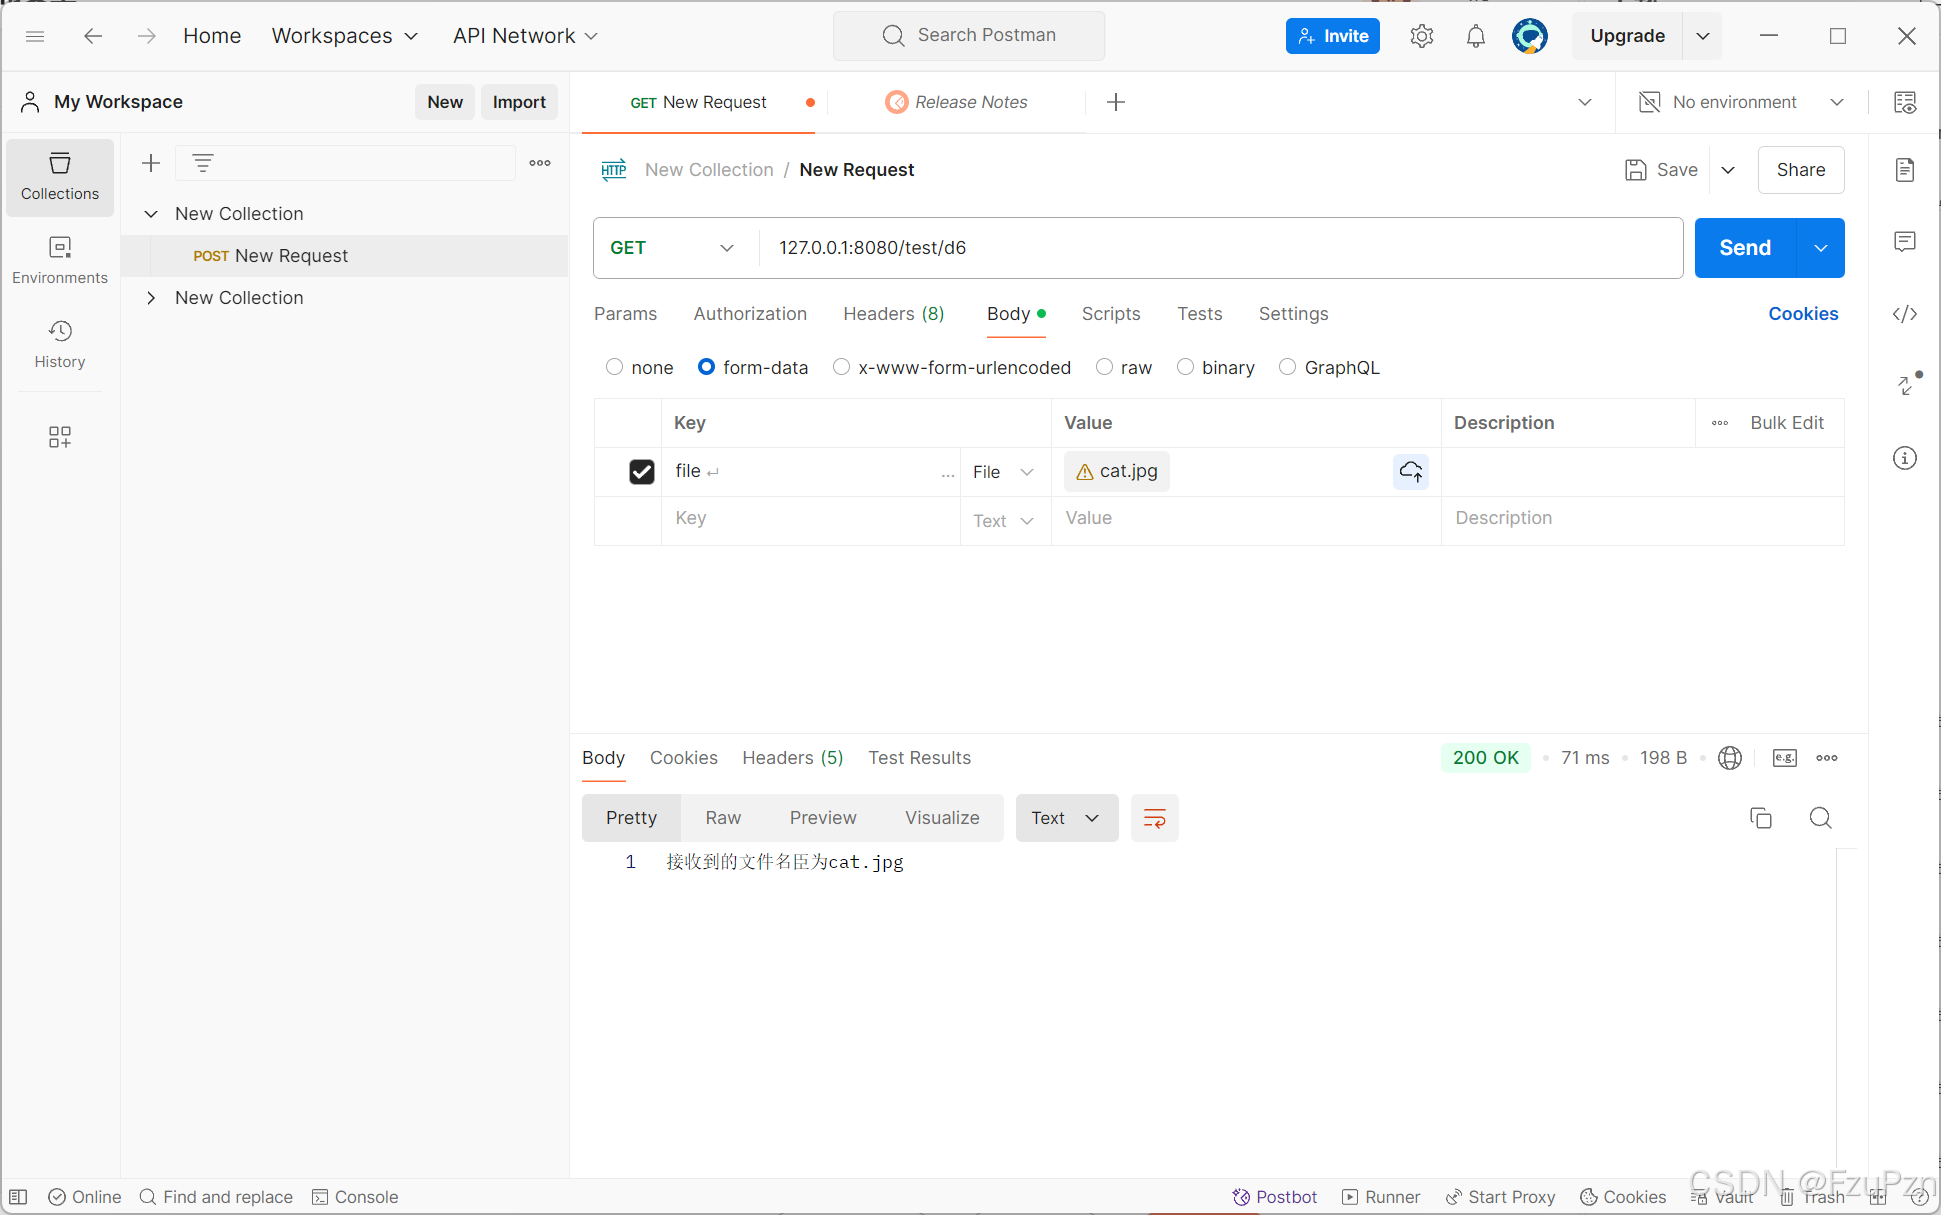This screenshot has height=1215, width=1941.
Task: Expand the collapsed New Collection folder
Action: tap(151, 298)
